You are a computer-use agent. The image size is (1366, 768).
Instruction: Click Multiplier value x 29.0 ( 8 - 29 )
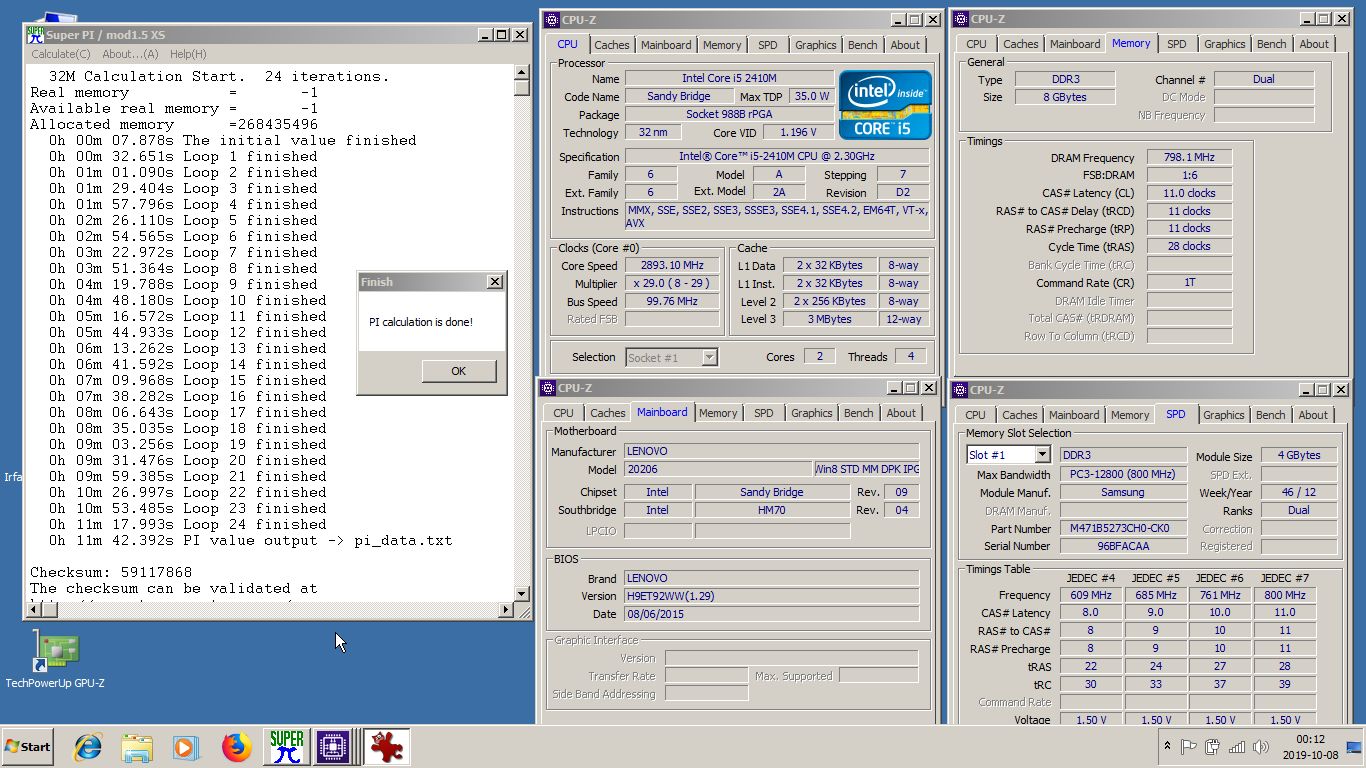coord(672,283)
